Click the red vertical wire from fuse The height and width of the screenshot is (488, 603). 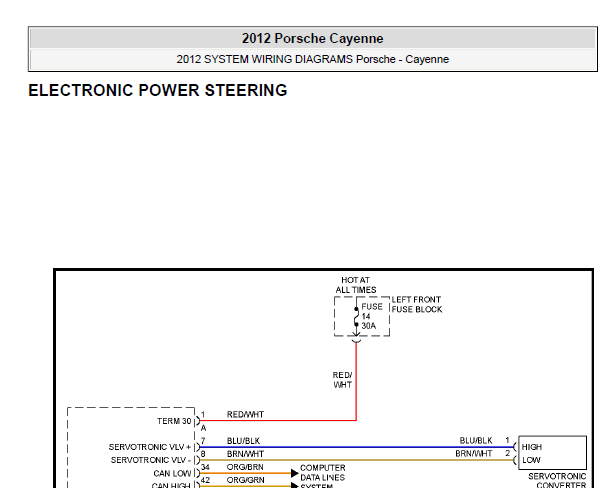[x=356, y=381]
